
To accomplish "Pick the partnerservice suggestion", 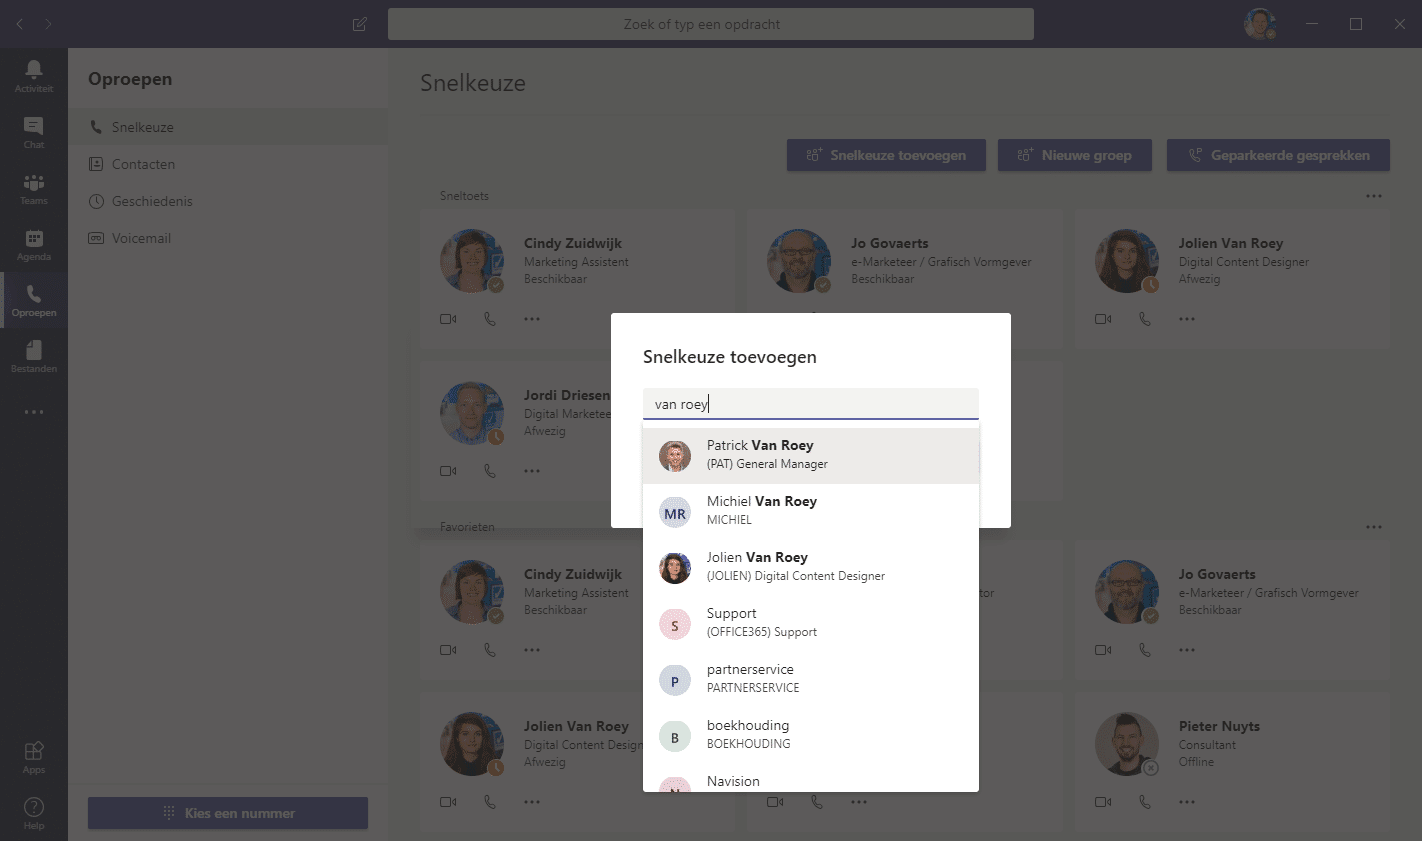I will tap(811, 680).
